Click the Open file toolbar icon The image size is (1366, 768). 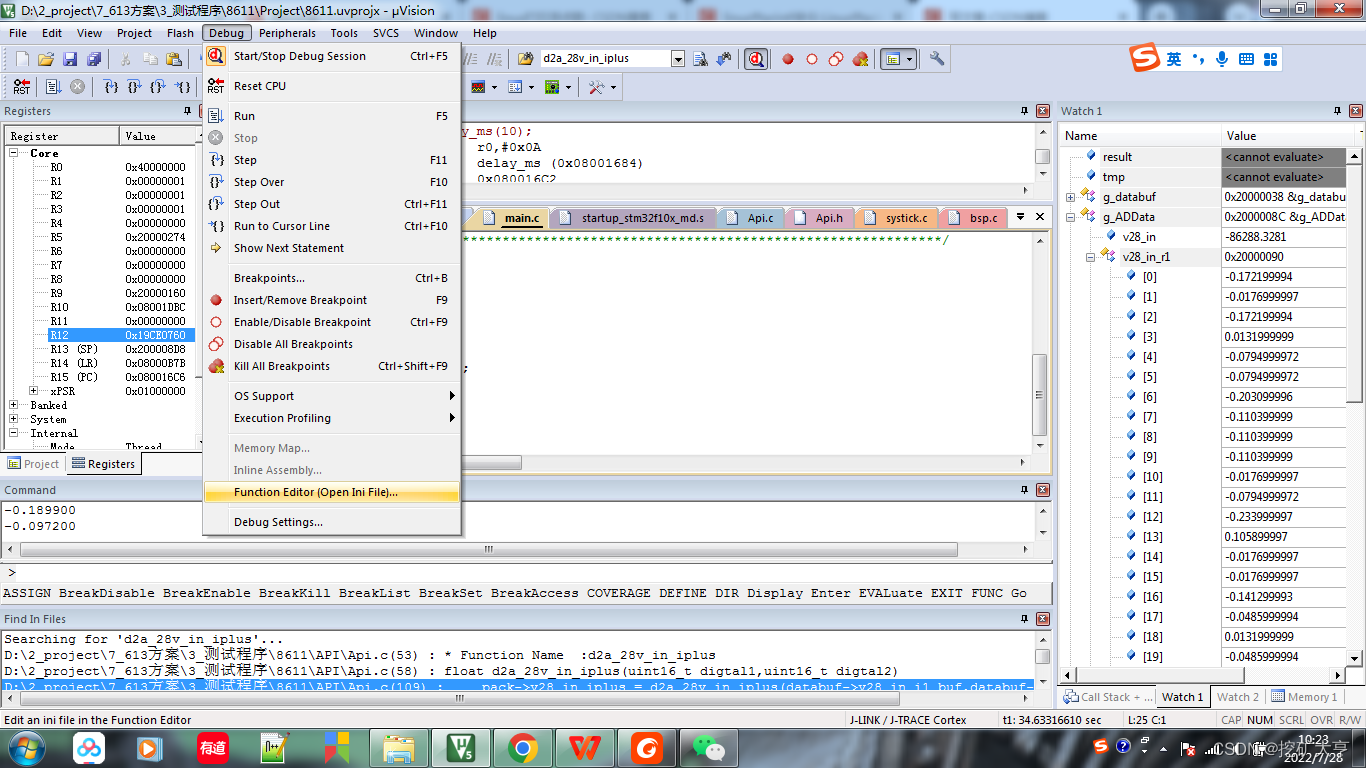click(46, 59)
